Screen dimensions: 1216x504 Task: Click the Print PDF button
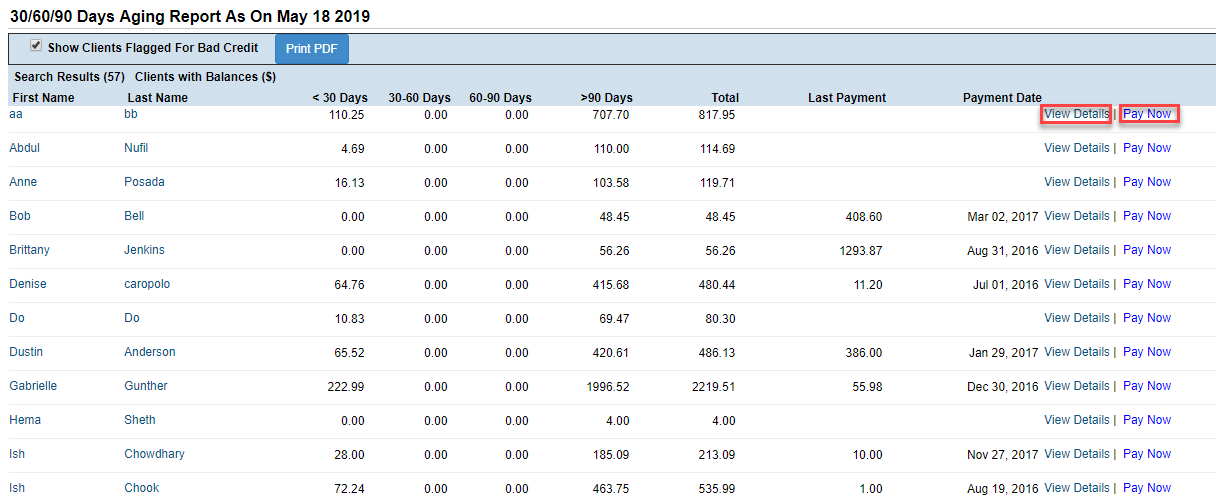[312, 48]
